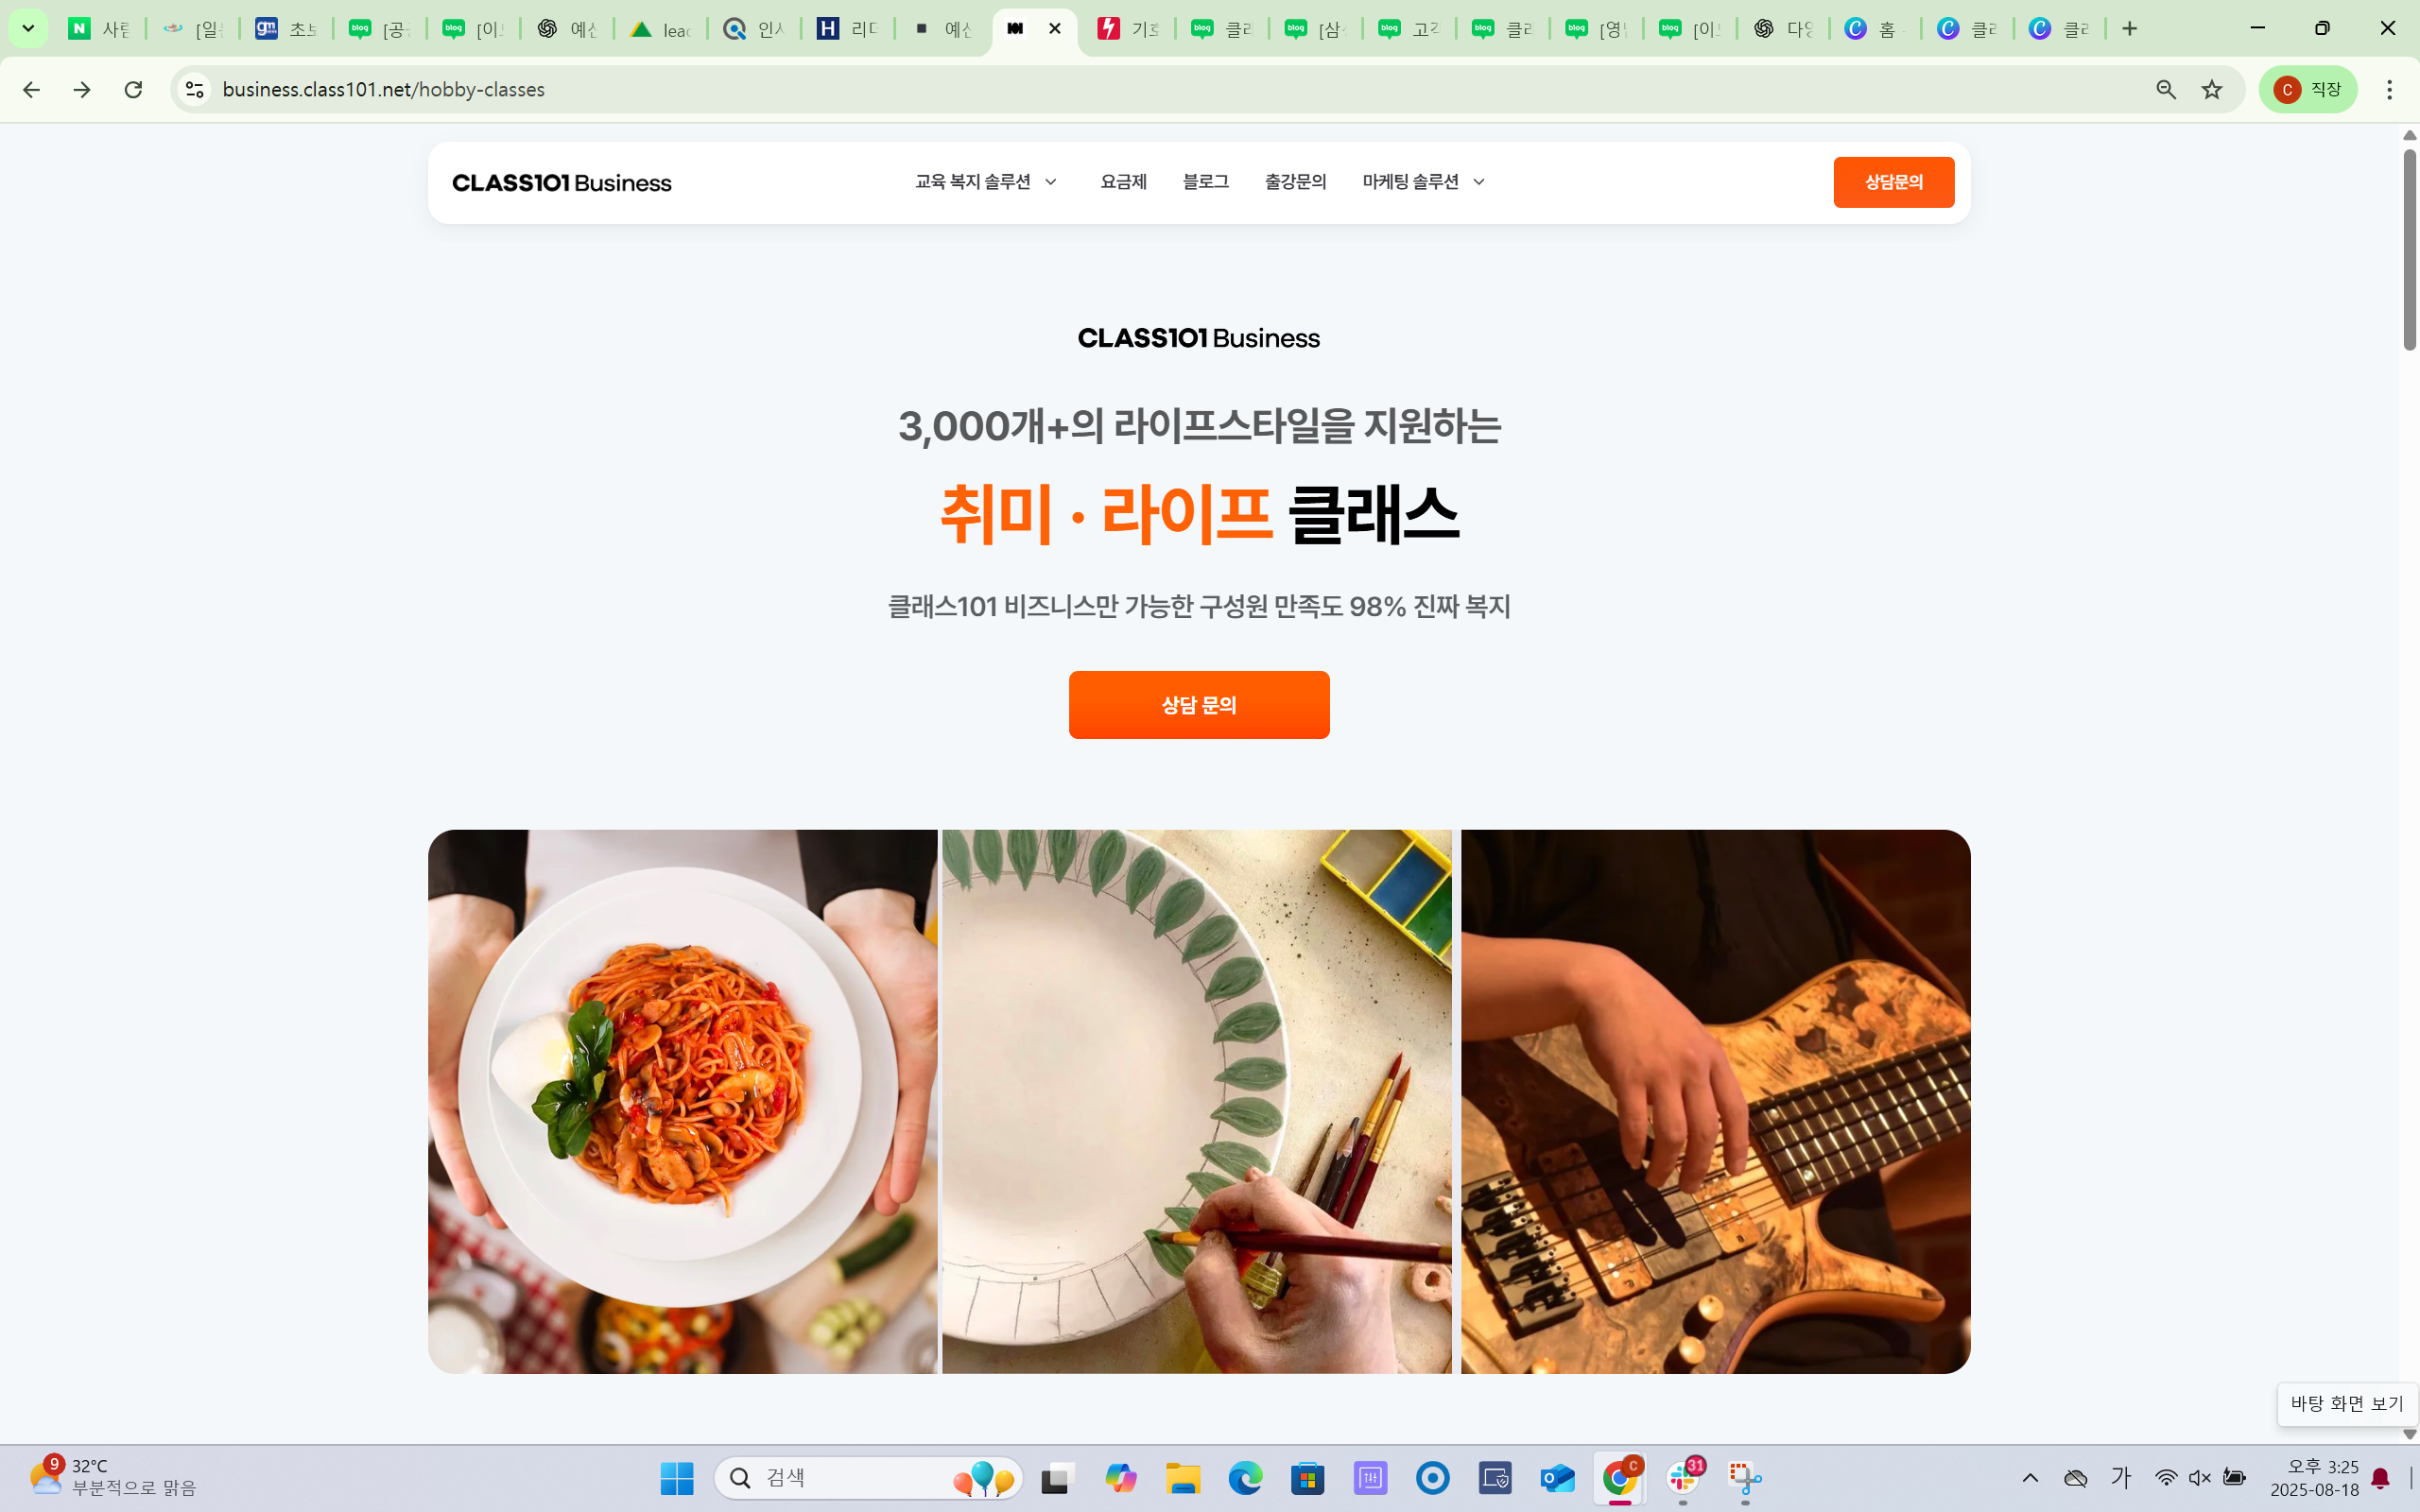Bookmark this page with the star icon
The height and width of the screenshot is (1512, 2420).
click(2212, 90)
